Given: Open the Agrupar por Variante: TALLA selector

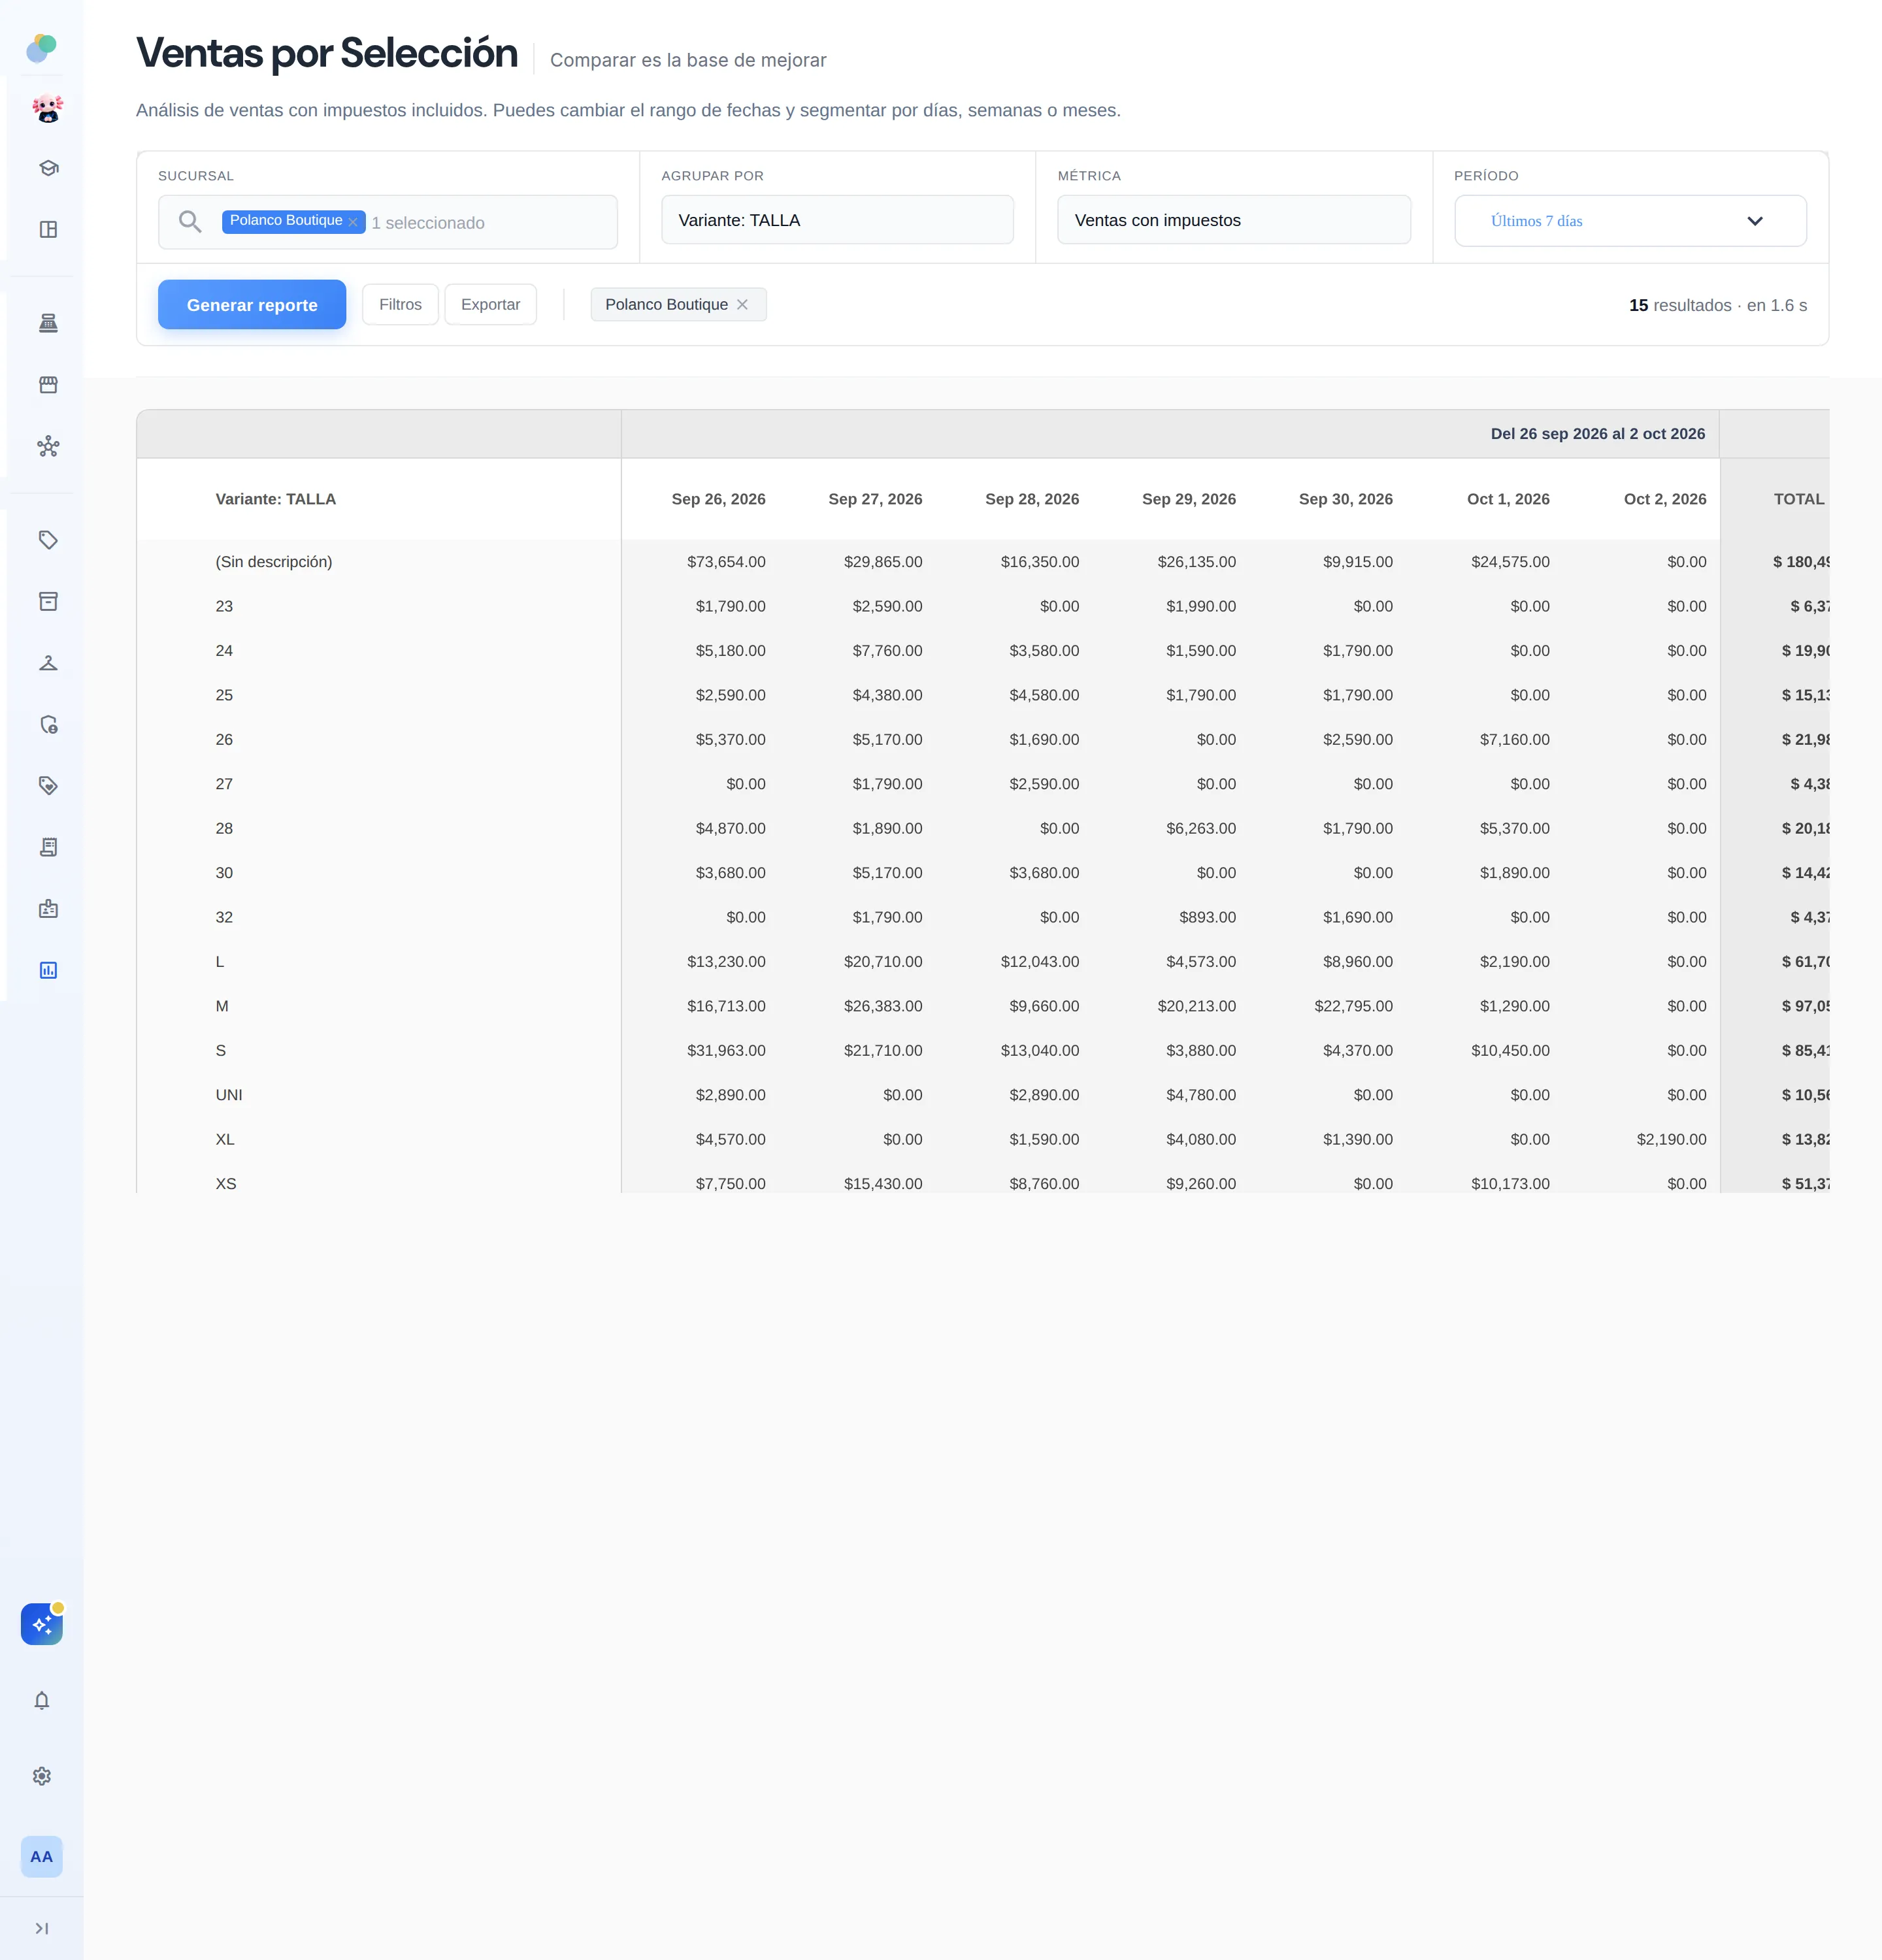Looking at the screenshot, I should pyautogui.click(x=837, y=220).
